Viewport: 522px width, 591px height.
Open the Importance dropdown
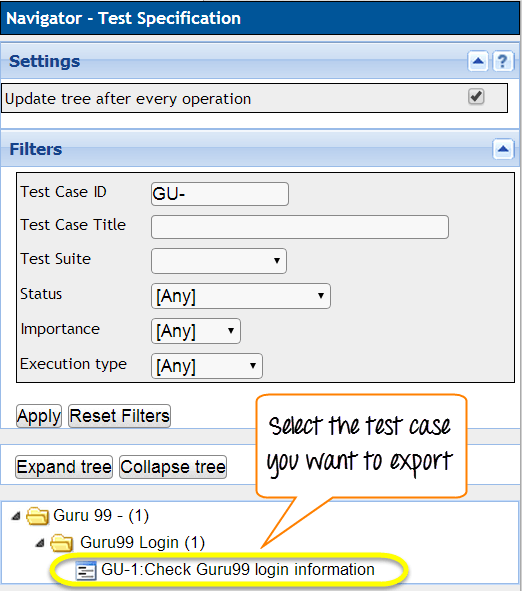tap(196, 331)
